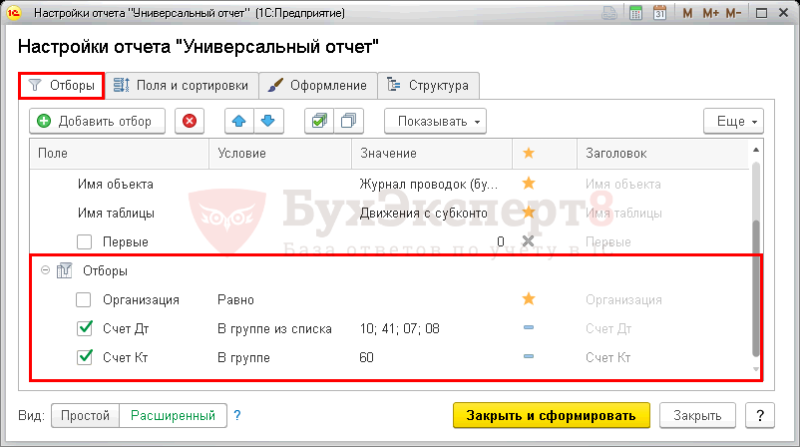Uncheck the Счет Дт filter checkbox
The width and height of the screenshot is (800, 447).
(84, 328)
